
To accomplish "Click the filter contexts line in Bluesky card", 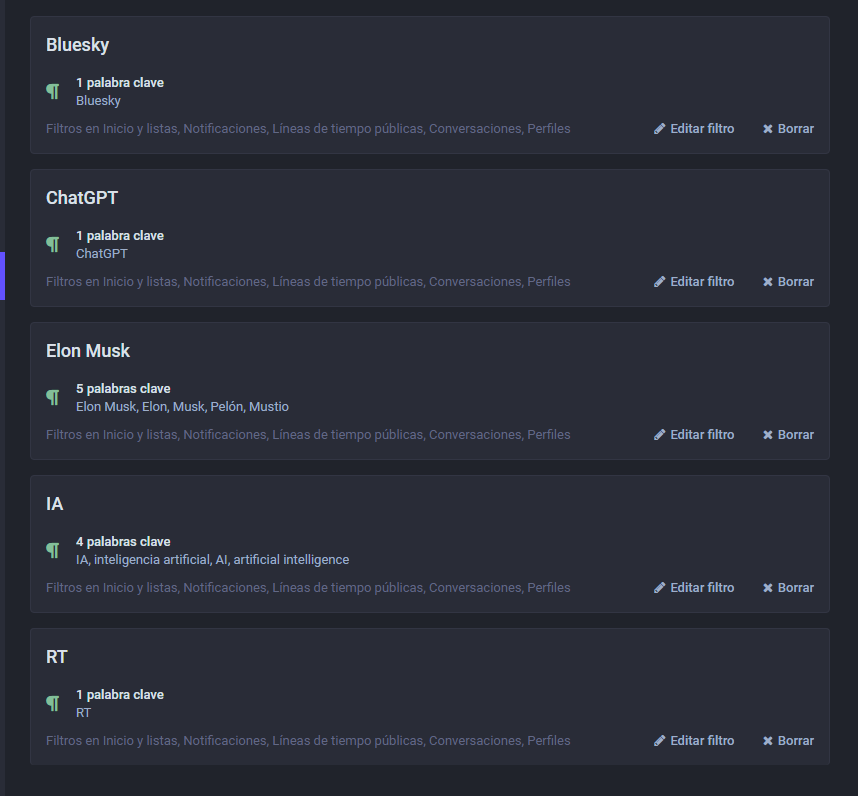I will click(x=308, y=129).
